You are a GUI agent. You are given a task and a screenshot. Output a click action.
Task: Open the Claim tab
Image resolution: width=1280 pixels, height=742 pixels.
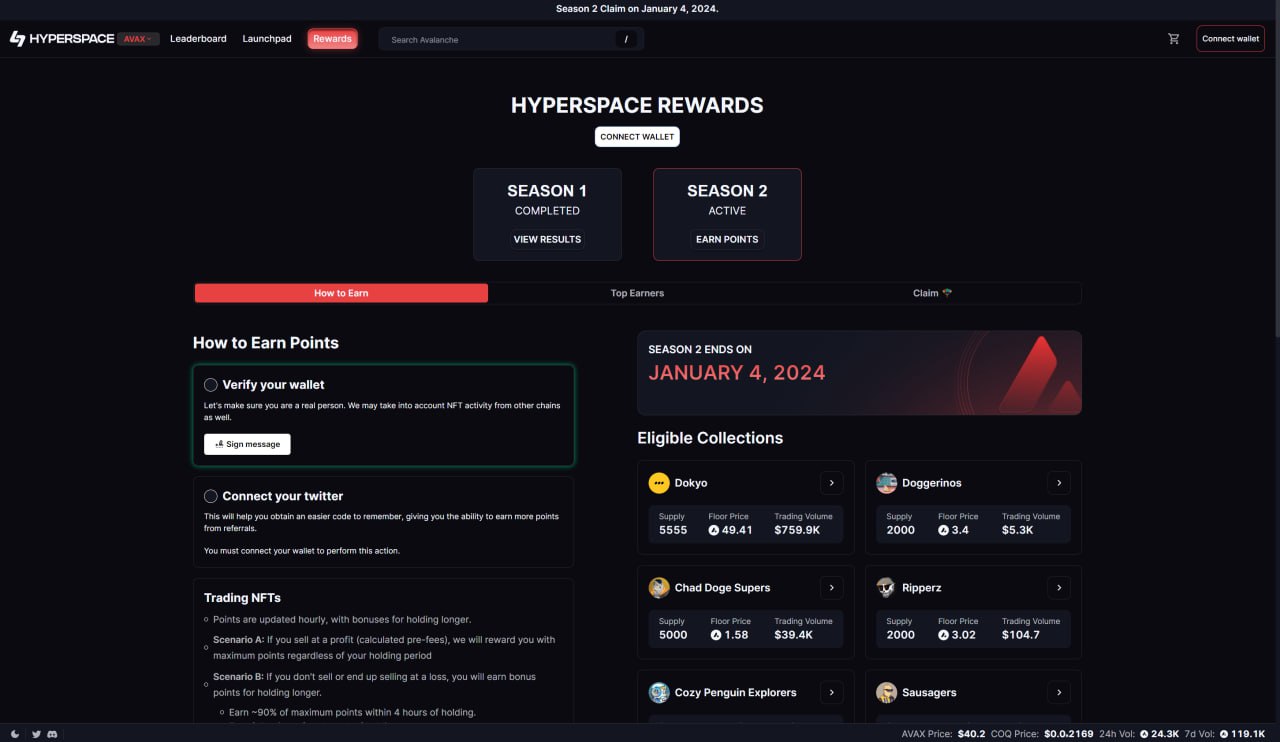point(932,293)
